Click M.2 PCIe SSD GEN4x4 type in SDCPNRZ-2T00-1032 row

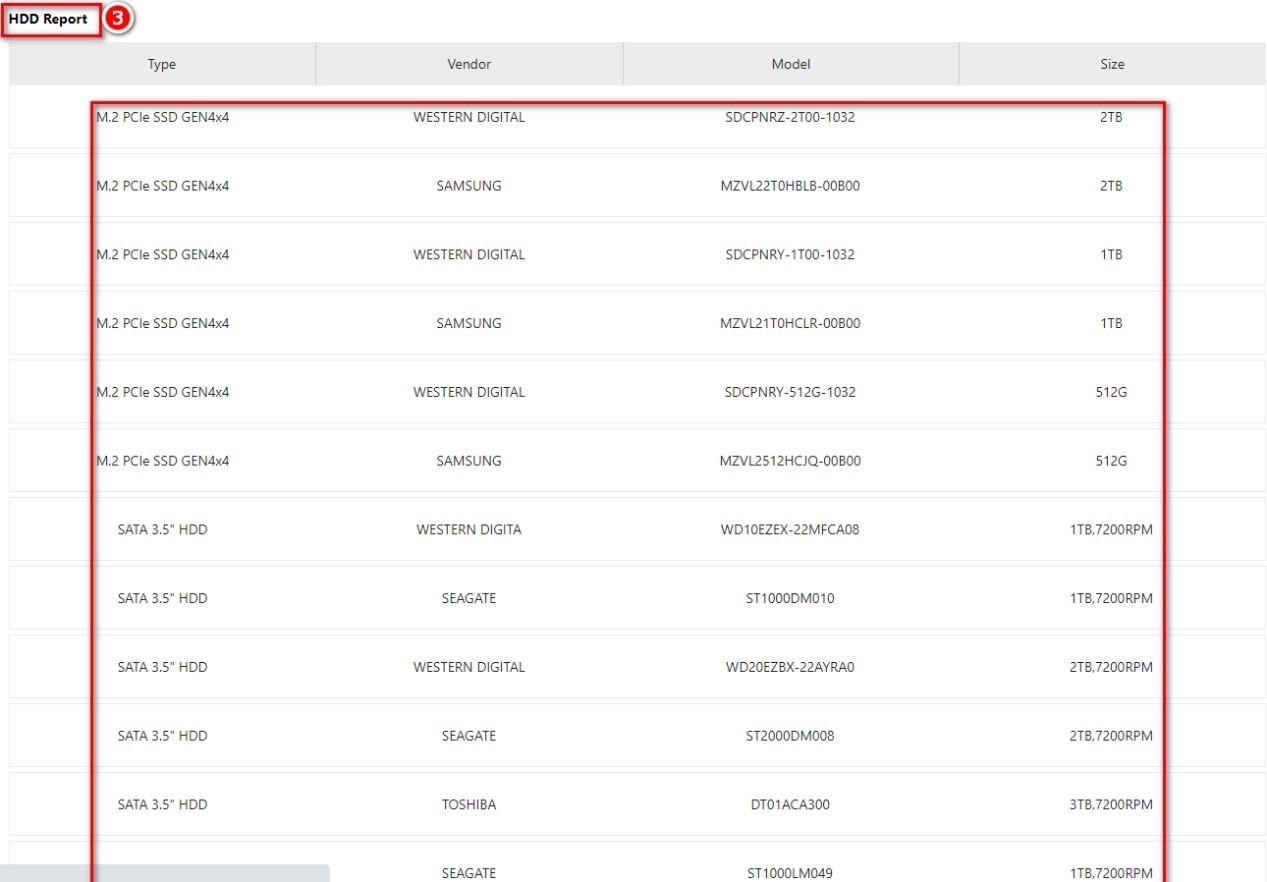coord(163,117)
